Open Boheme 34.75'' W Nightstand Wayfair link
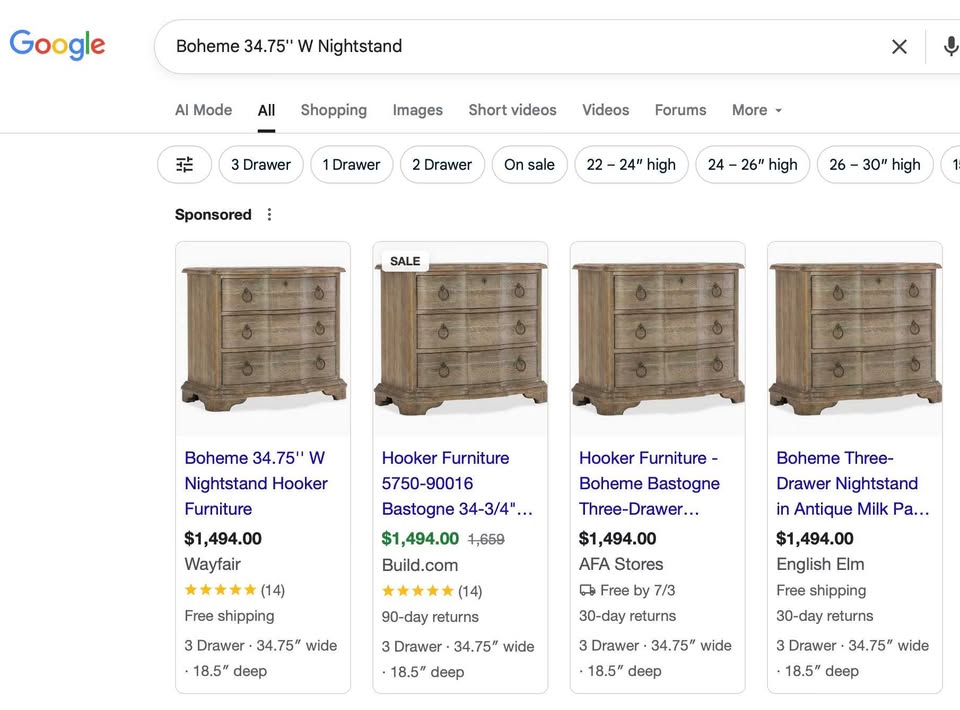The height and width of the screenshot is (710, 960). pyautogui.click(x=256, y=484)
